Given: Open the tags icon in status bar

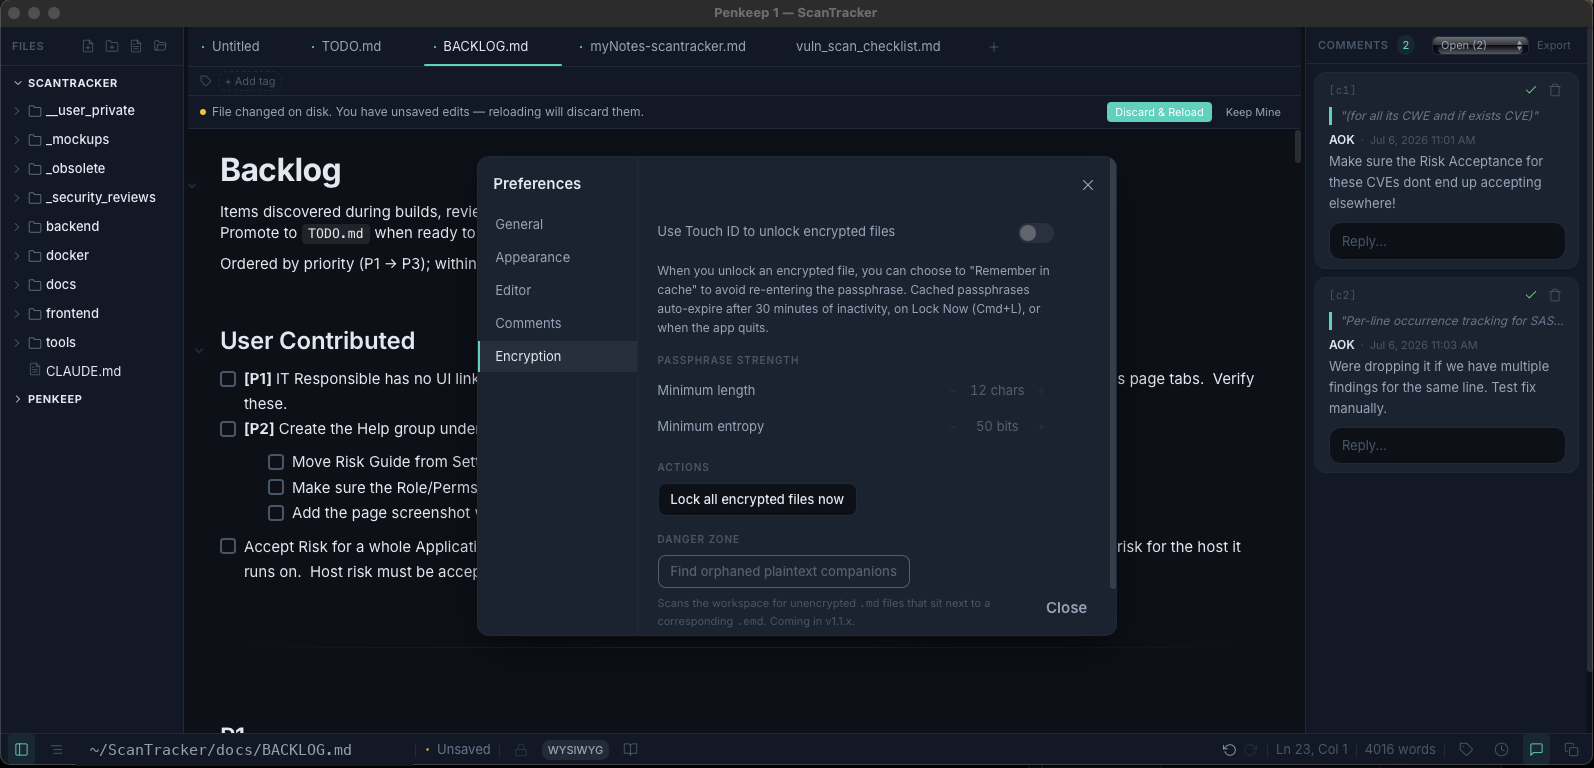Looking at the screenshot, I should (1466, 749).
